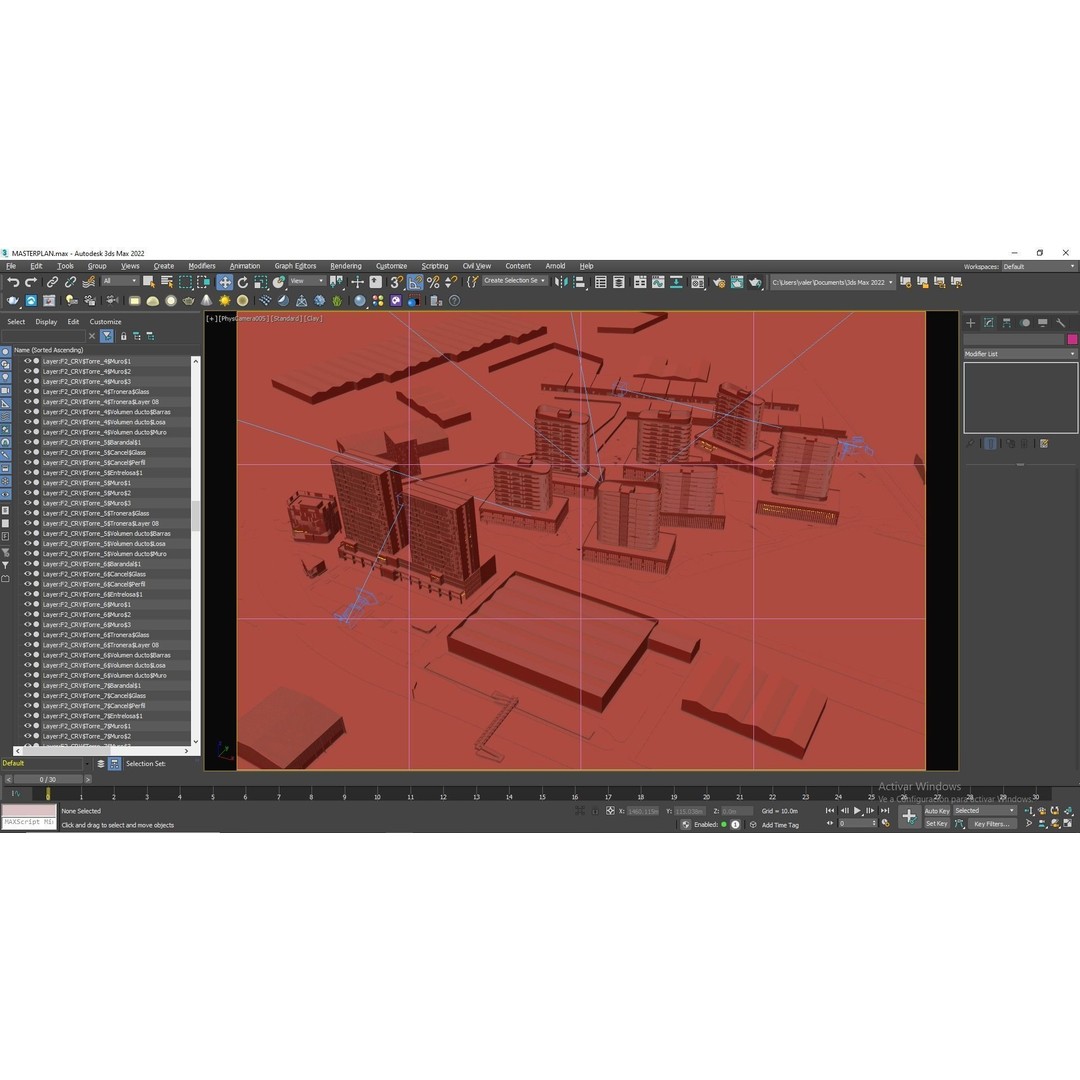This screenshot has width=1080, height=1080.
Task: Open Scene Explorer Display menu
Action: click(46, 322)
